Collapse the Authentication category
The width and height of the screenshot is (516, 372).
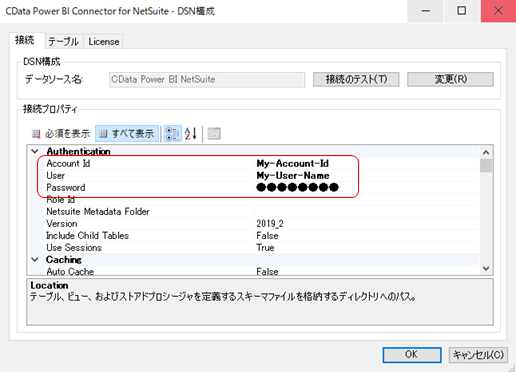click(35, 151)
